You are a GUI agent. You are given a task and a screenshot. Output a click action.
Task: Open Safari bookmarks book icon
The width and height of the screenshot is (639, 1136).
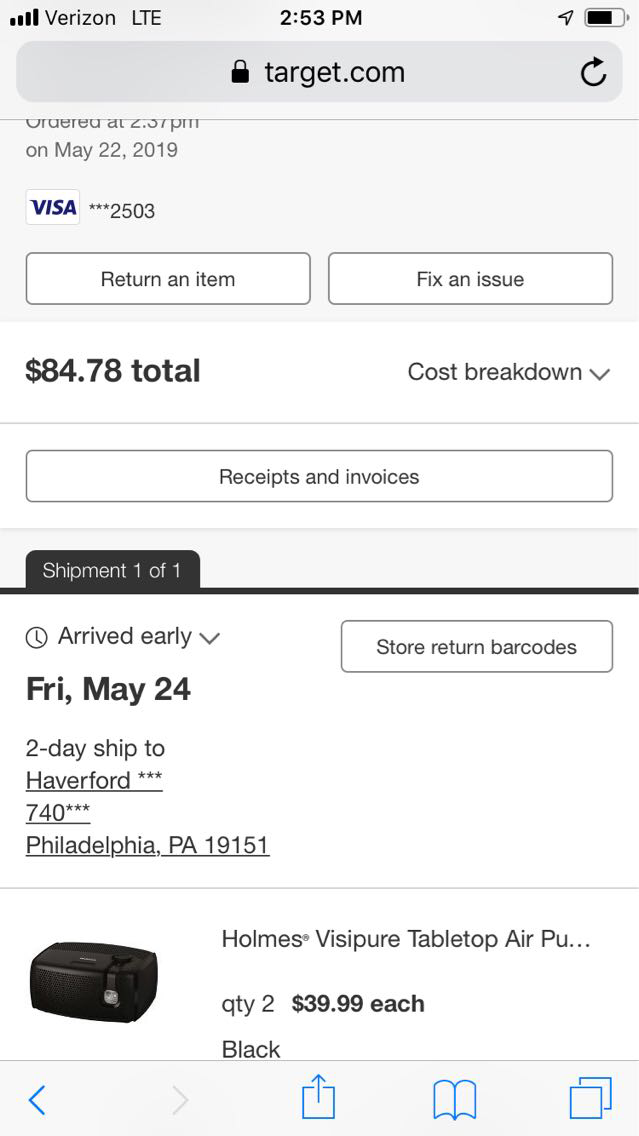(454, 1100)
